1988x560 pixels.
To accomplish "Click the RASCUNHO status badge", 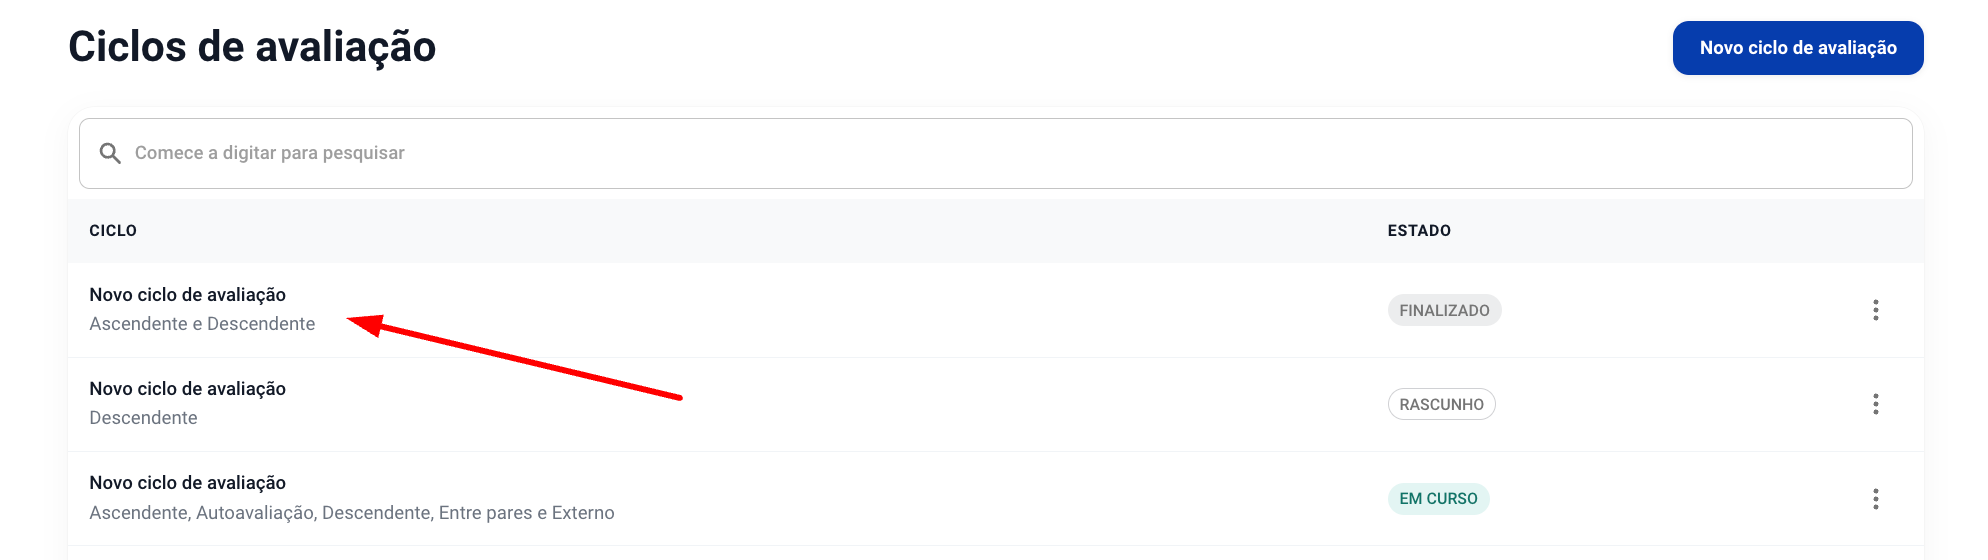I will point(1441,404).
